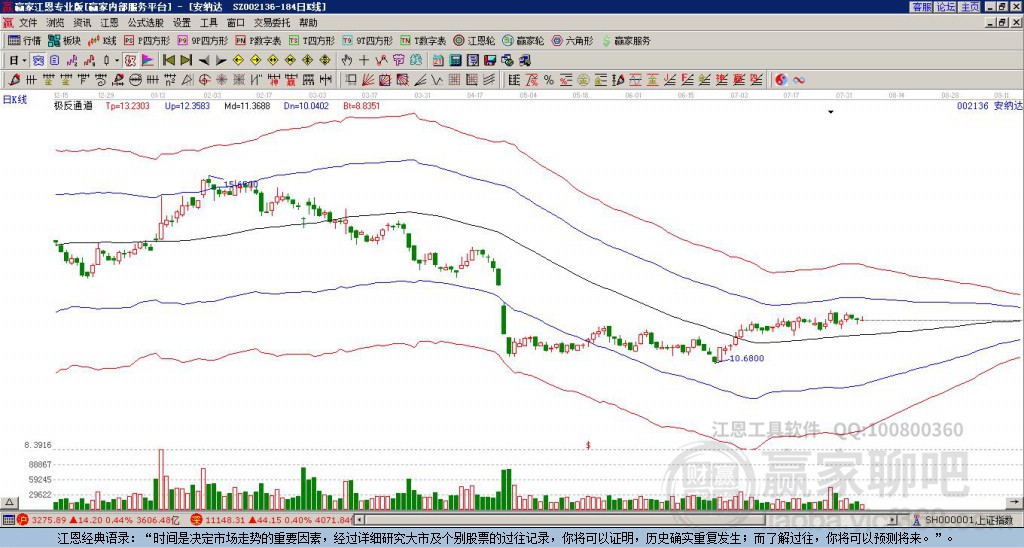Launch the 赢家轮 wheel tool
The height and width of the screenshot is (548, 1024).
[x=523, y=40]
